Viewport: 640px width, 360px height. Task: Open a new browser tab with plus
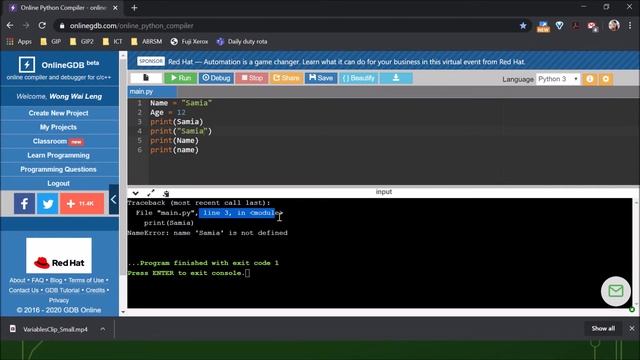coord(134,8)
